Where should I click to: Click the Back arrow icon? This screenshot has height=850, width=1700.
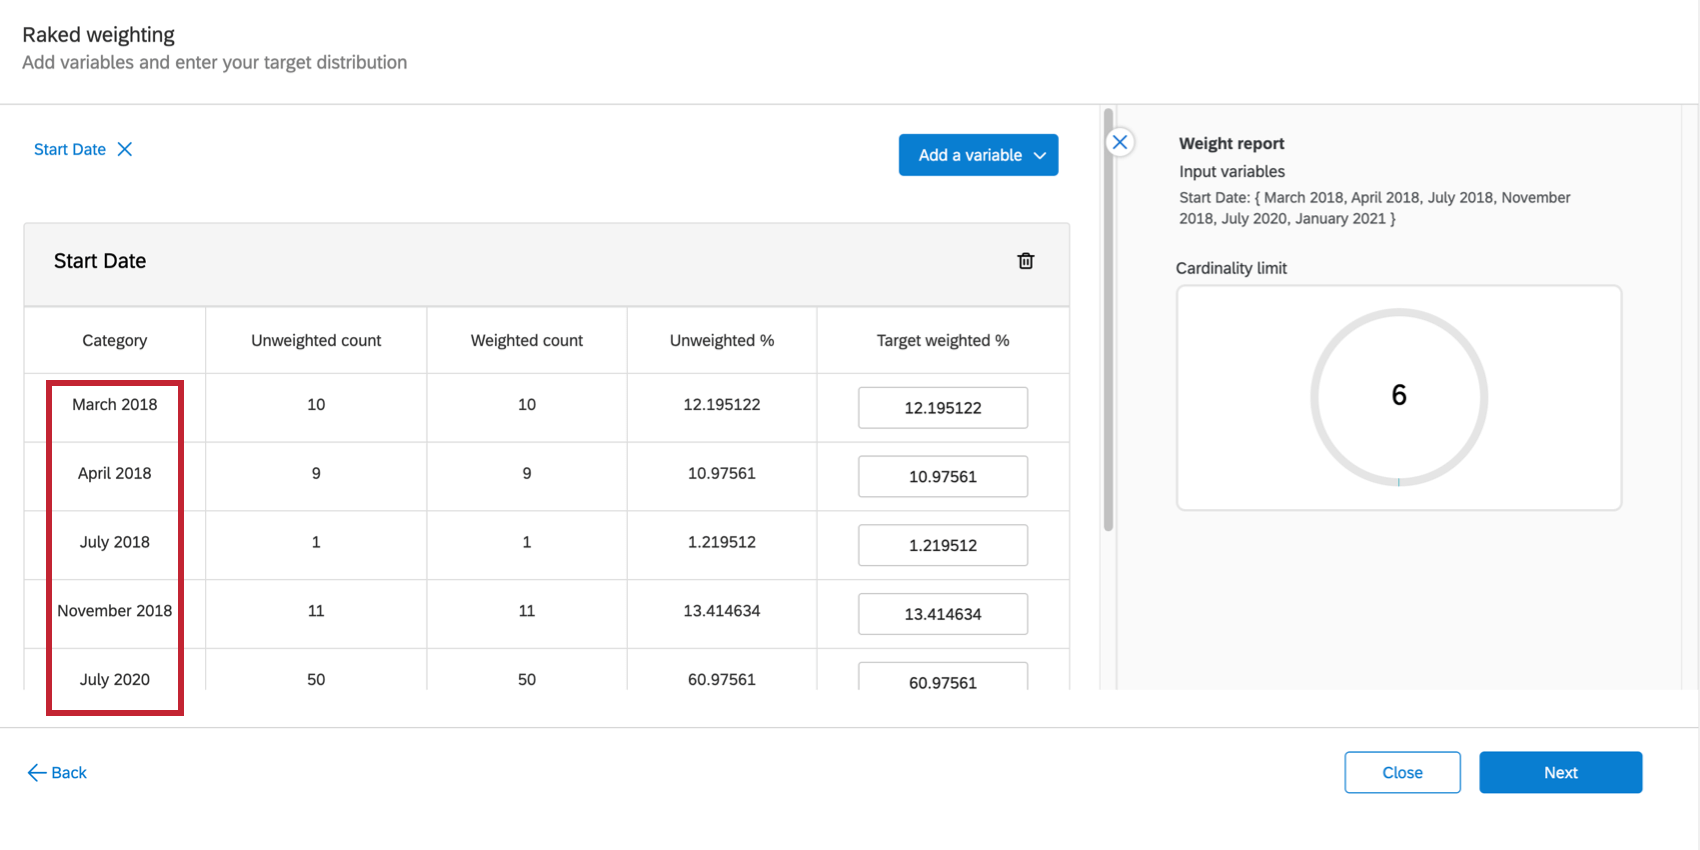tap(37, 772)
